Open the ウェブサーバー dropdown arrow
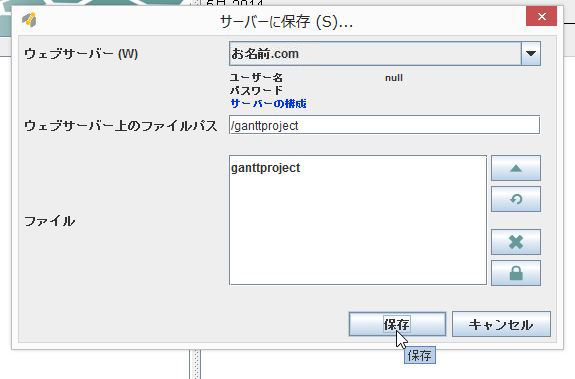The width and height of the screenshot is (575, 379). point(531,54)
